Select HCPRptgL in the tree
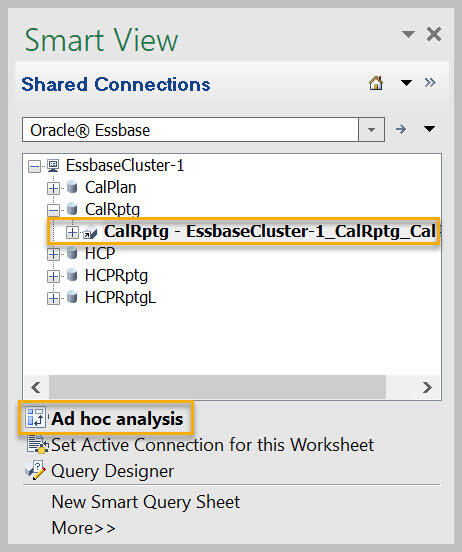This screenshot has width=462, height=552. pos(120,298)
